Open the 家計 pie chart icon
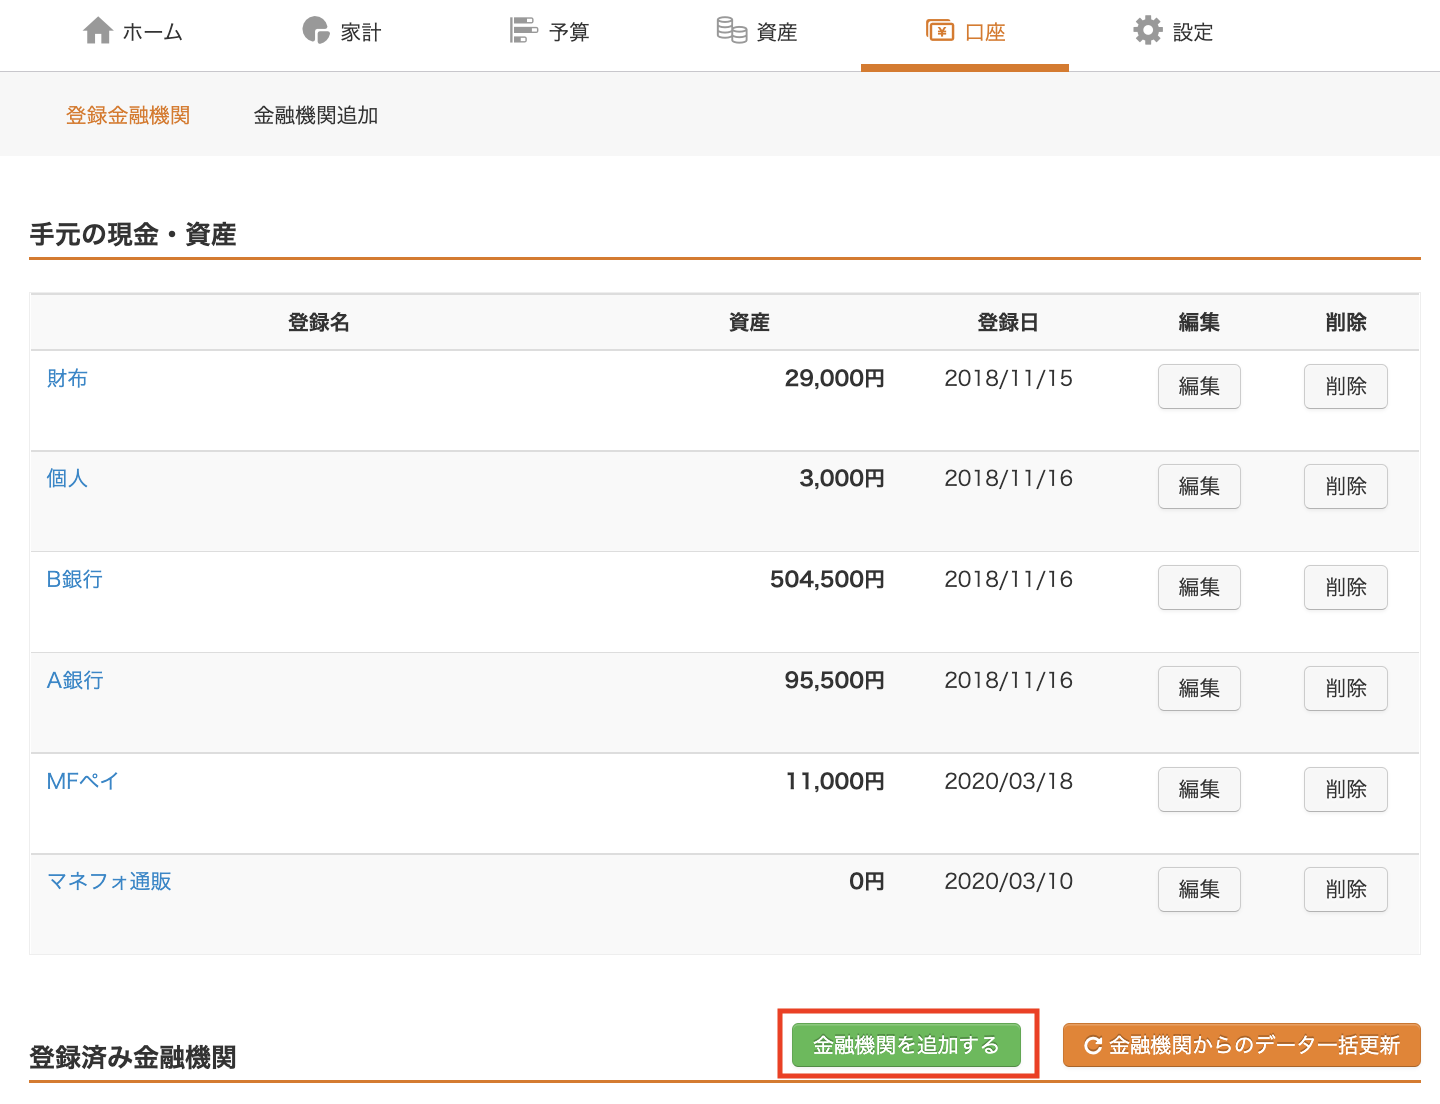Image resolution: width=1440 pixels, height=1104 pixels. pos(316,31)
